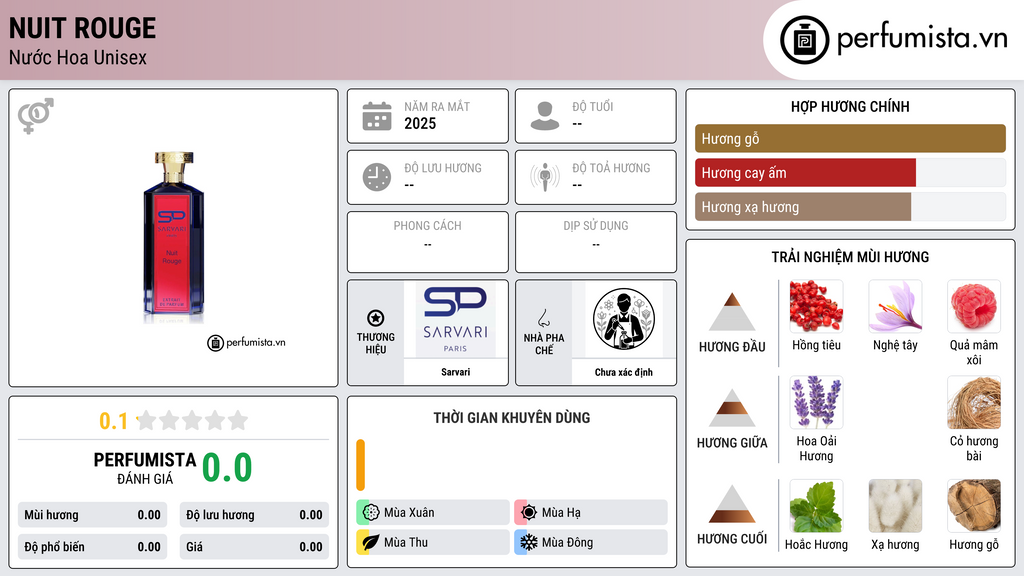Click the sillage icon for Độ toả hương

tap(545, 177)
